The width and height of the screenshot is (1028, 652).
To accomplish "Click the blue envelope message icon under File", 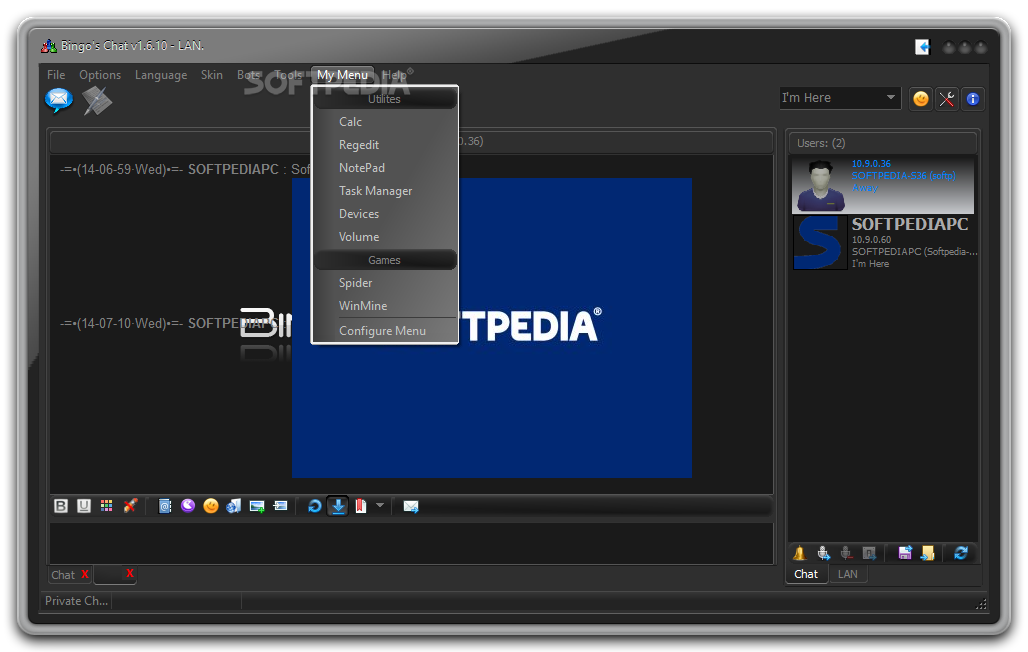I will [58, 100].
